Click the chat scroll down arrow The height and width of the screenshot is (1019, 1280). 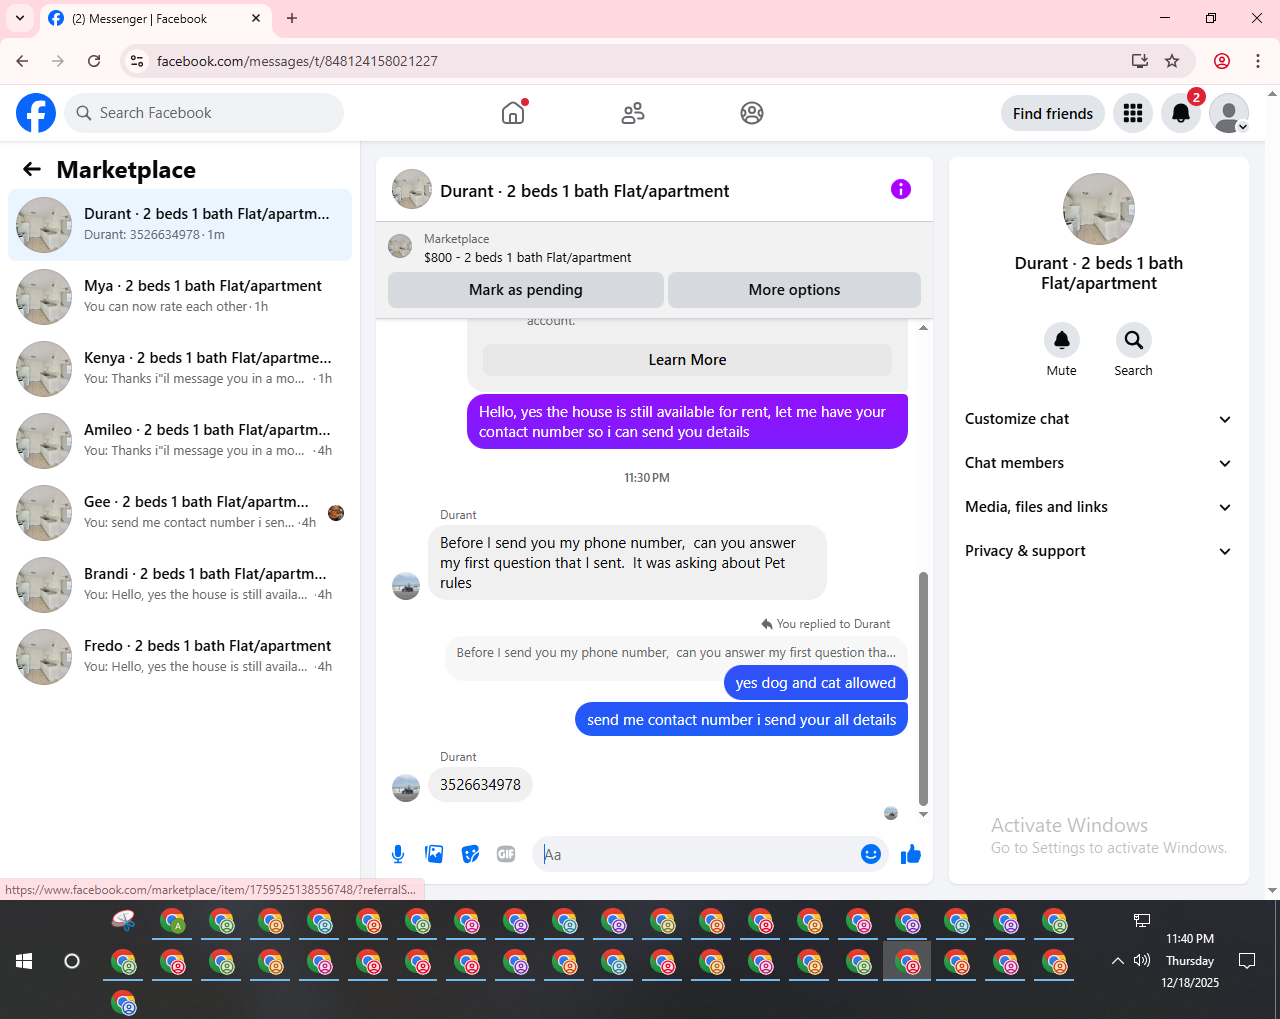pos(923,814)
